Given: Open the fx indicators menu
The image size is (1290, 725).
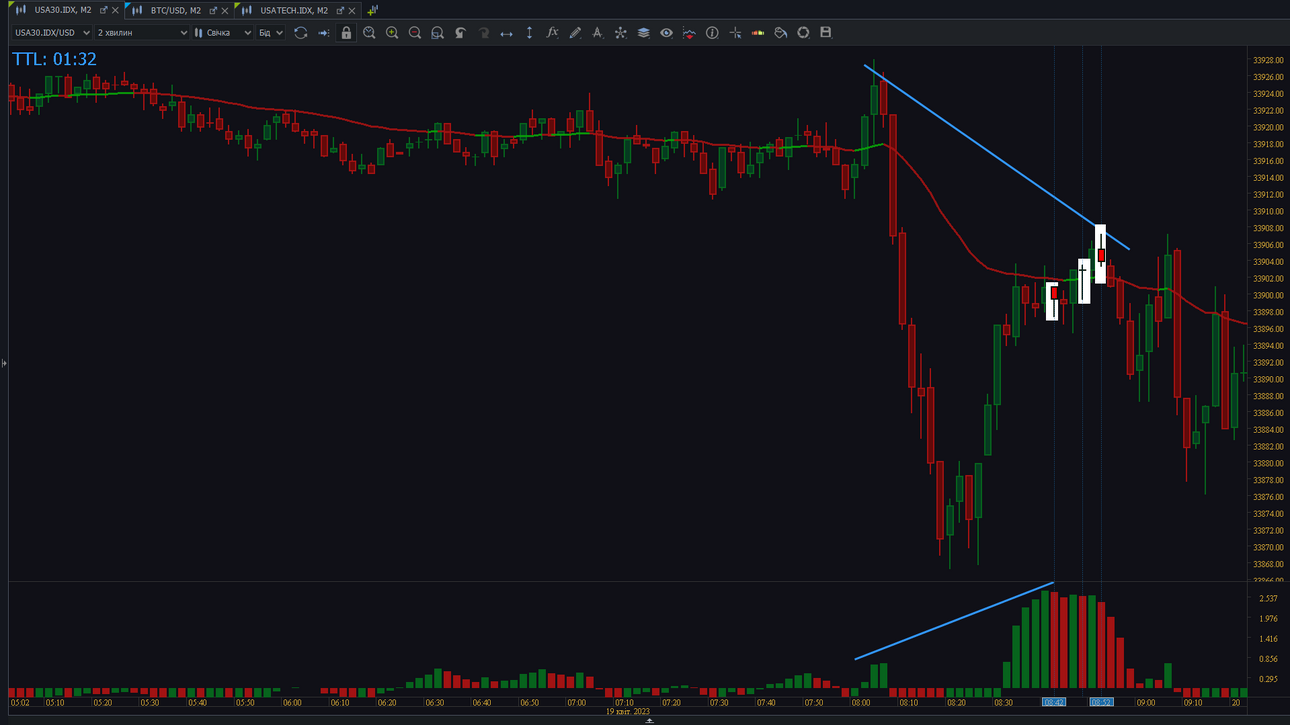Looking at the screenshot, I should point(552,33).
